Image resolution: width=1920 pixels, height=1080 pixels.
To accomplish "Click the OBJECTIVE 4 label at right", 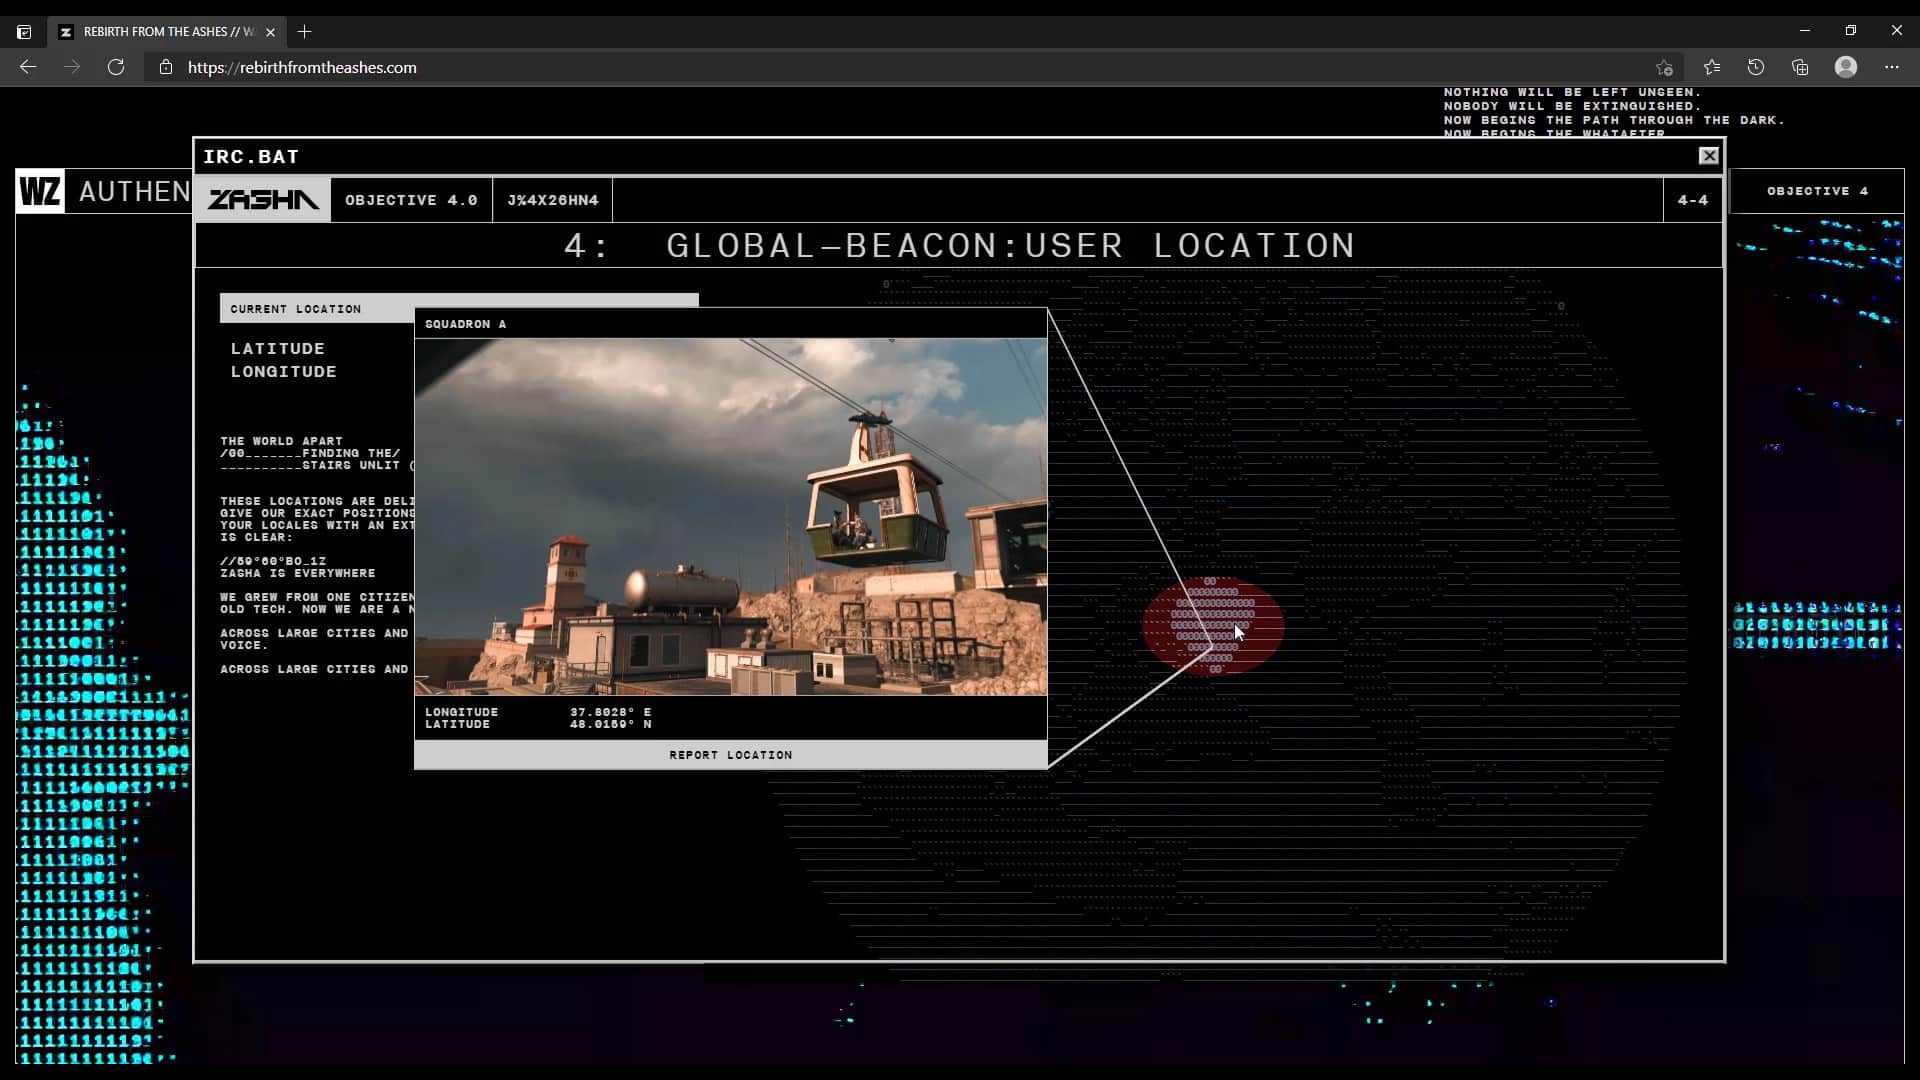I will pyautogui.click(x=1817, y=191).
